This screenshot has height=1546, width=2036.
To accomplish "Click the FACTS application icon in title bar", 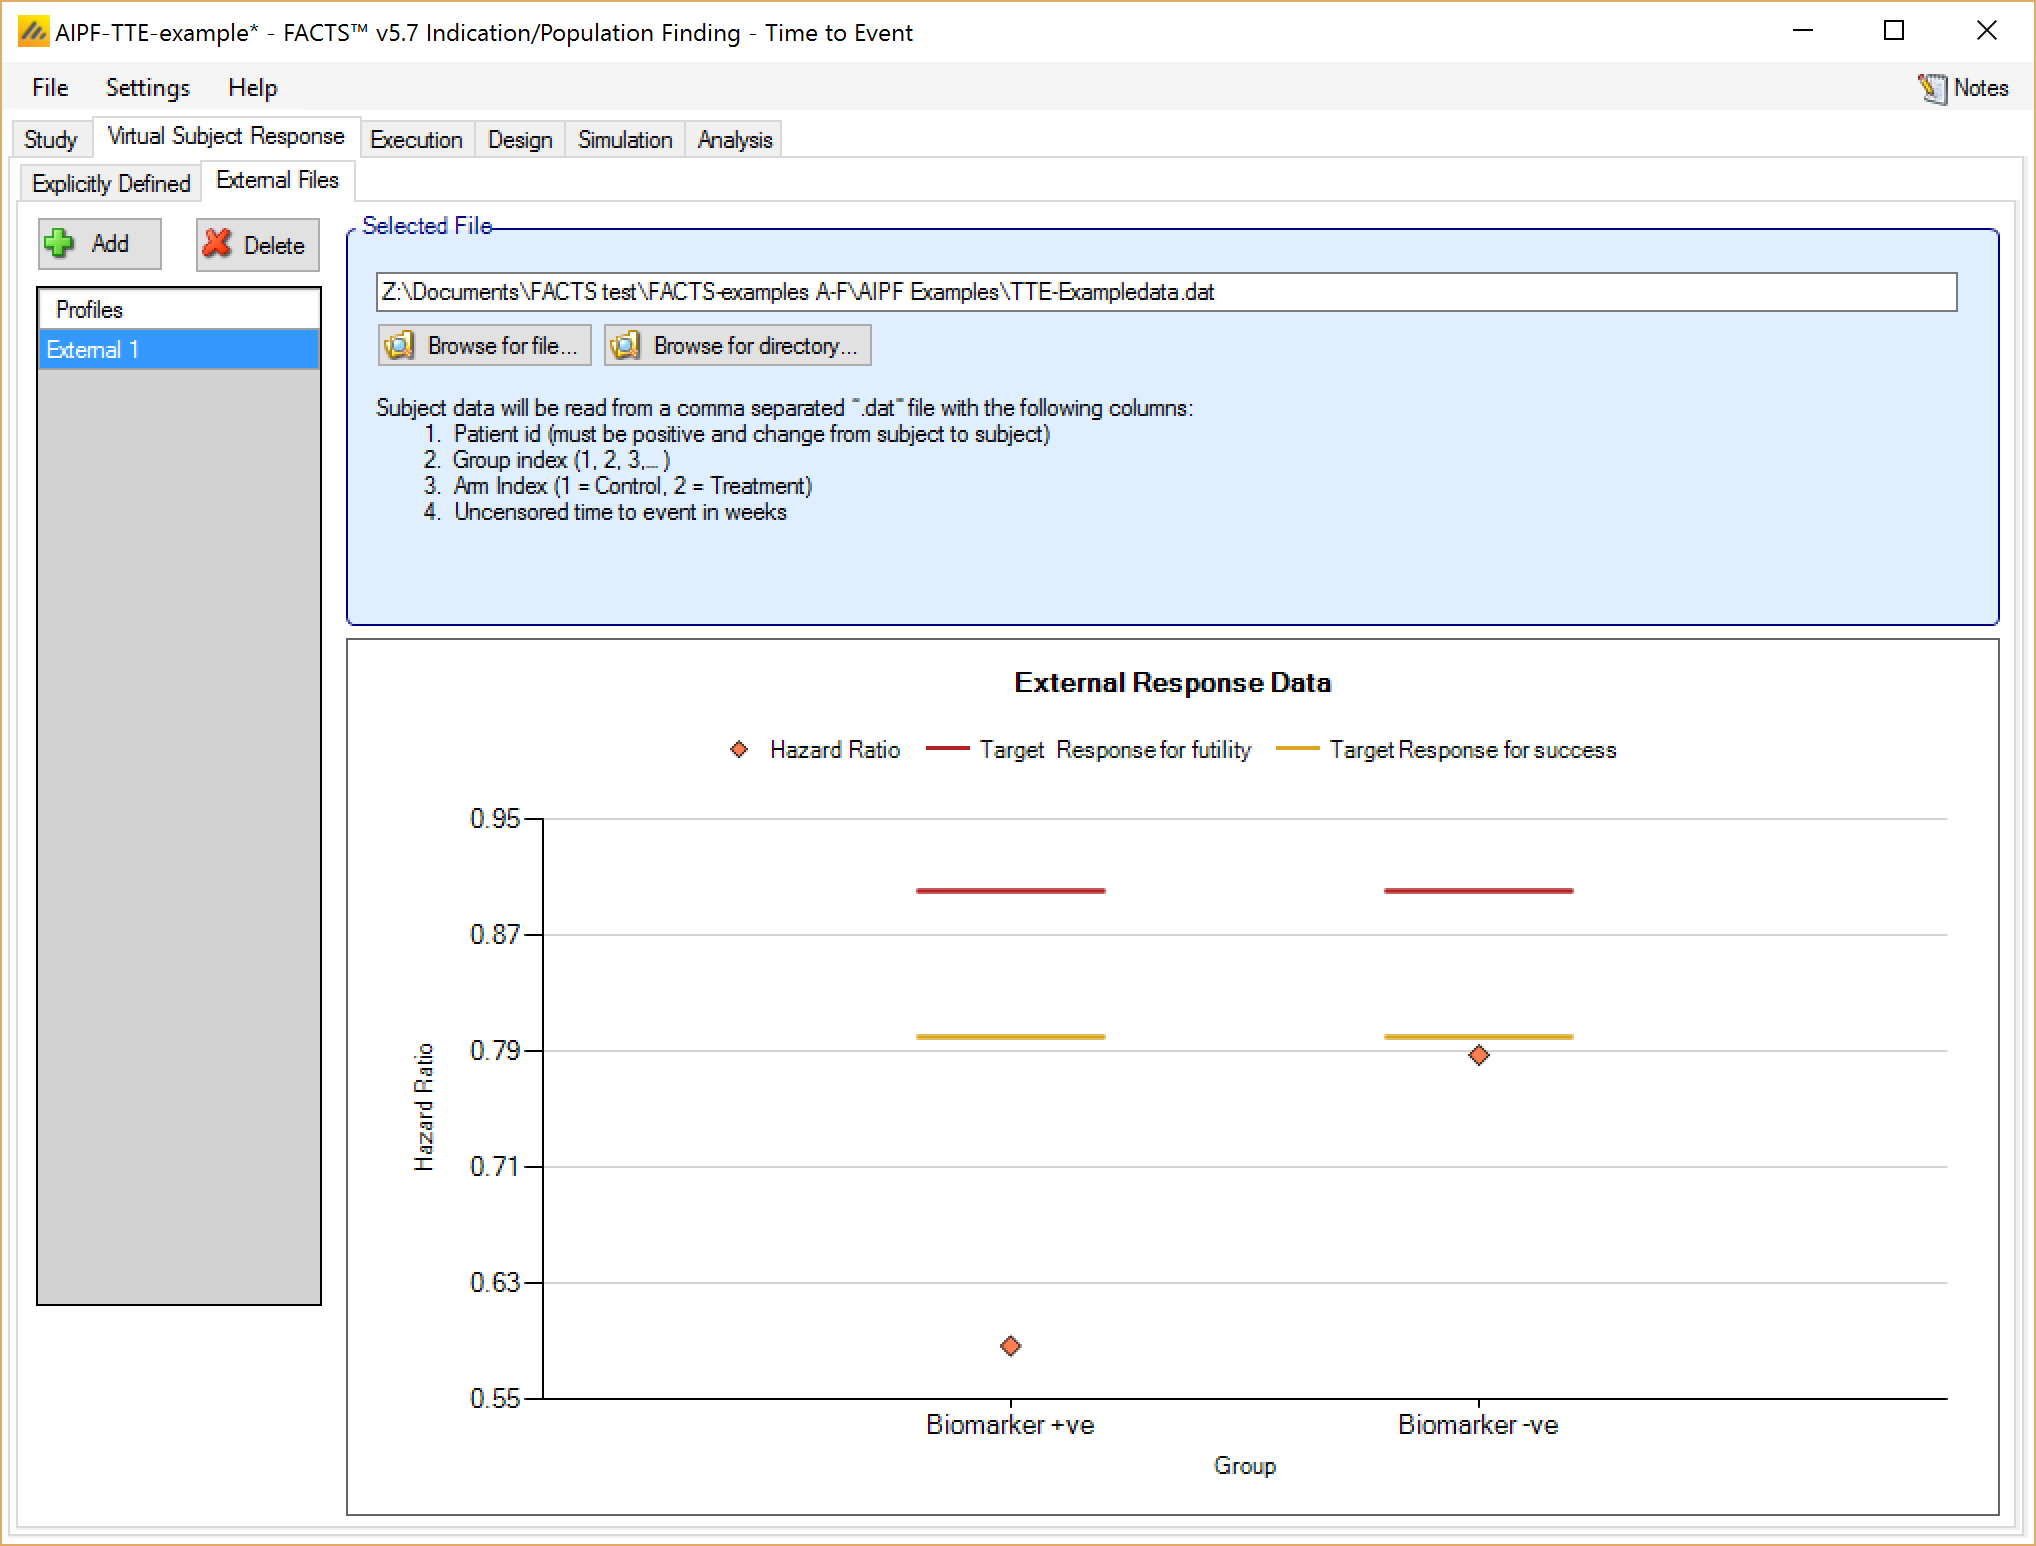I will pos(33,33).
